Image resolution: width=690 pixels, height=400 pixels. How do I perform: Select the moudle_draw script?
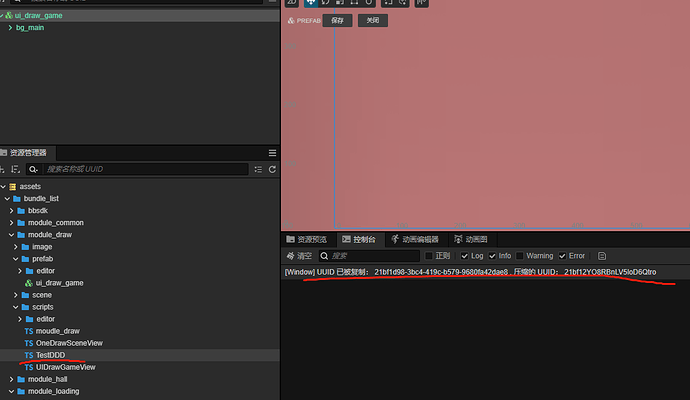coord(139,331)
